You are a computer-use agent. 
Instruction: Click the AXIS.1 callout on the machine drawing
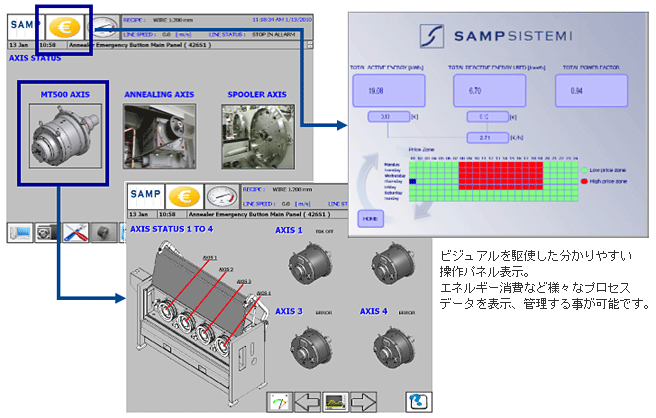coord(210,258)
